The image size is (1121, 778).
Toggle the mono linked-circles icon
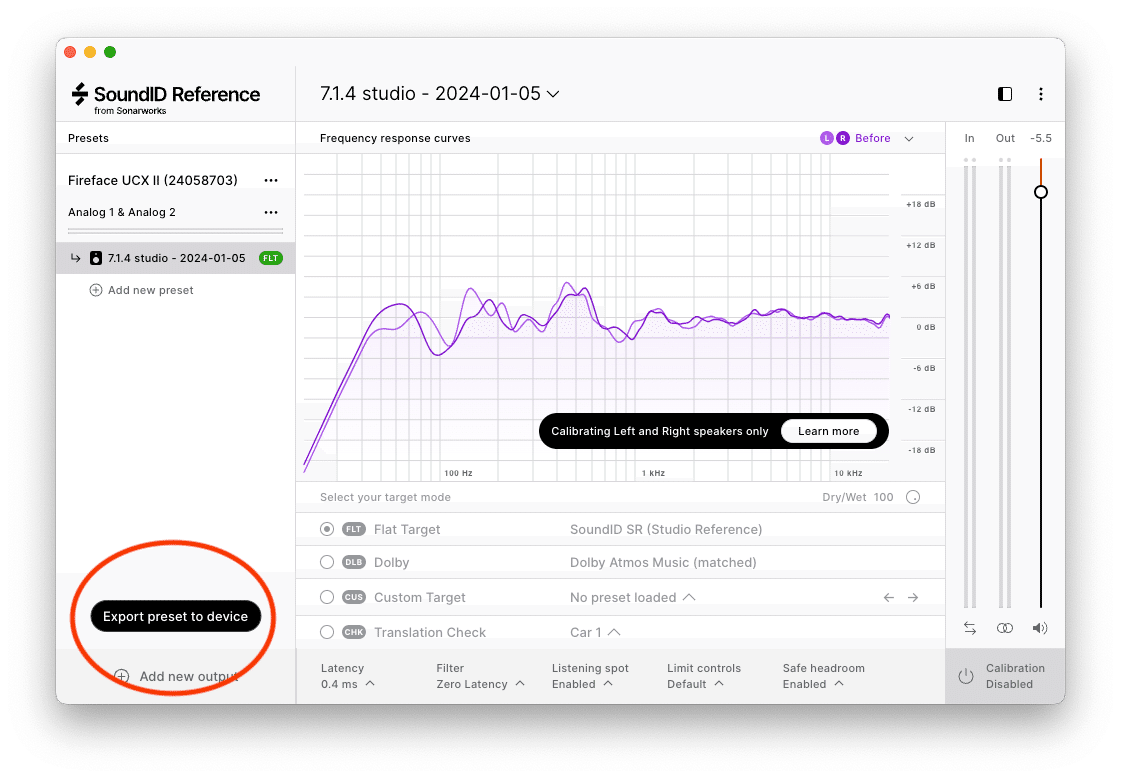1004,628
